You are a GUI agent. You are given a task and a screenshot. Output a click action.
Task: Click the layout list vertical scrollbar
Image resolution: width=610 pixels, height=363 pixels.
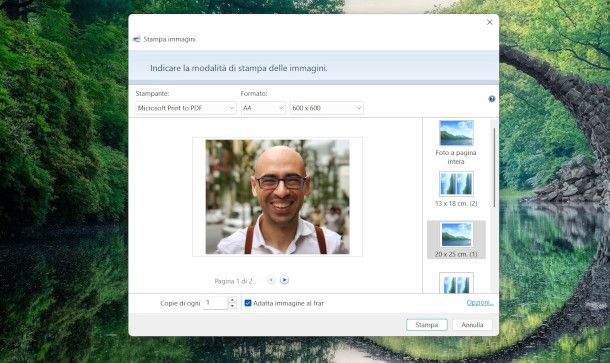tap(494, 167)
